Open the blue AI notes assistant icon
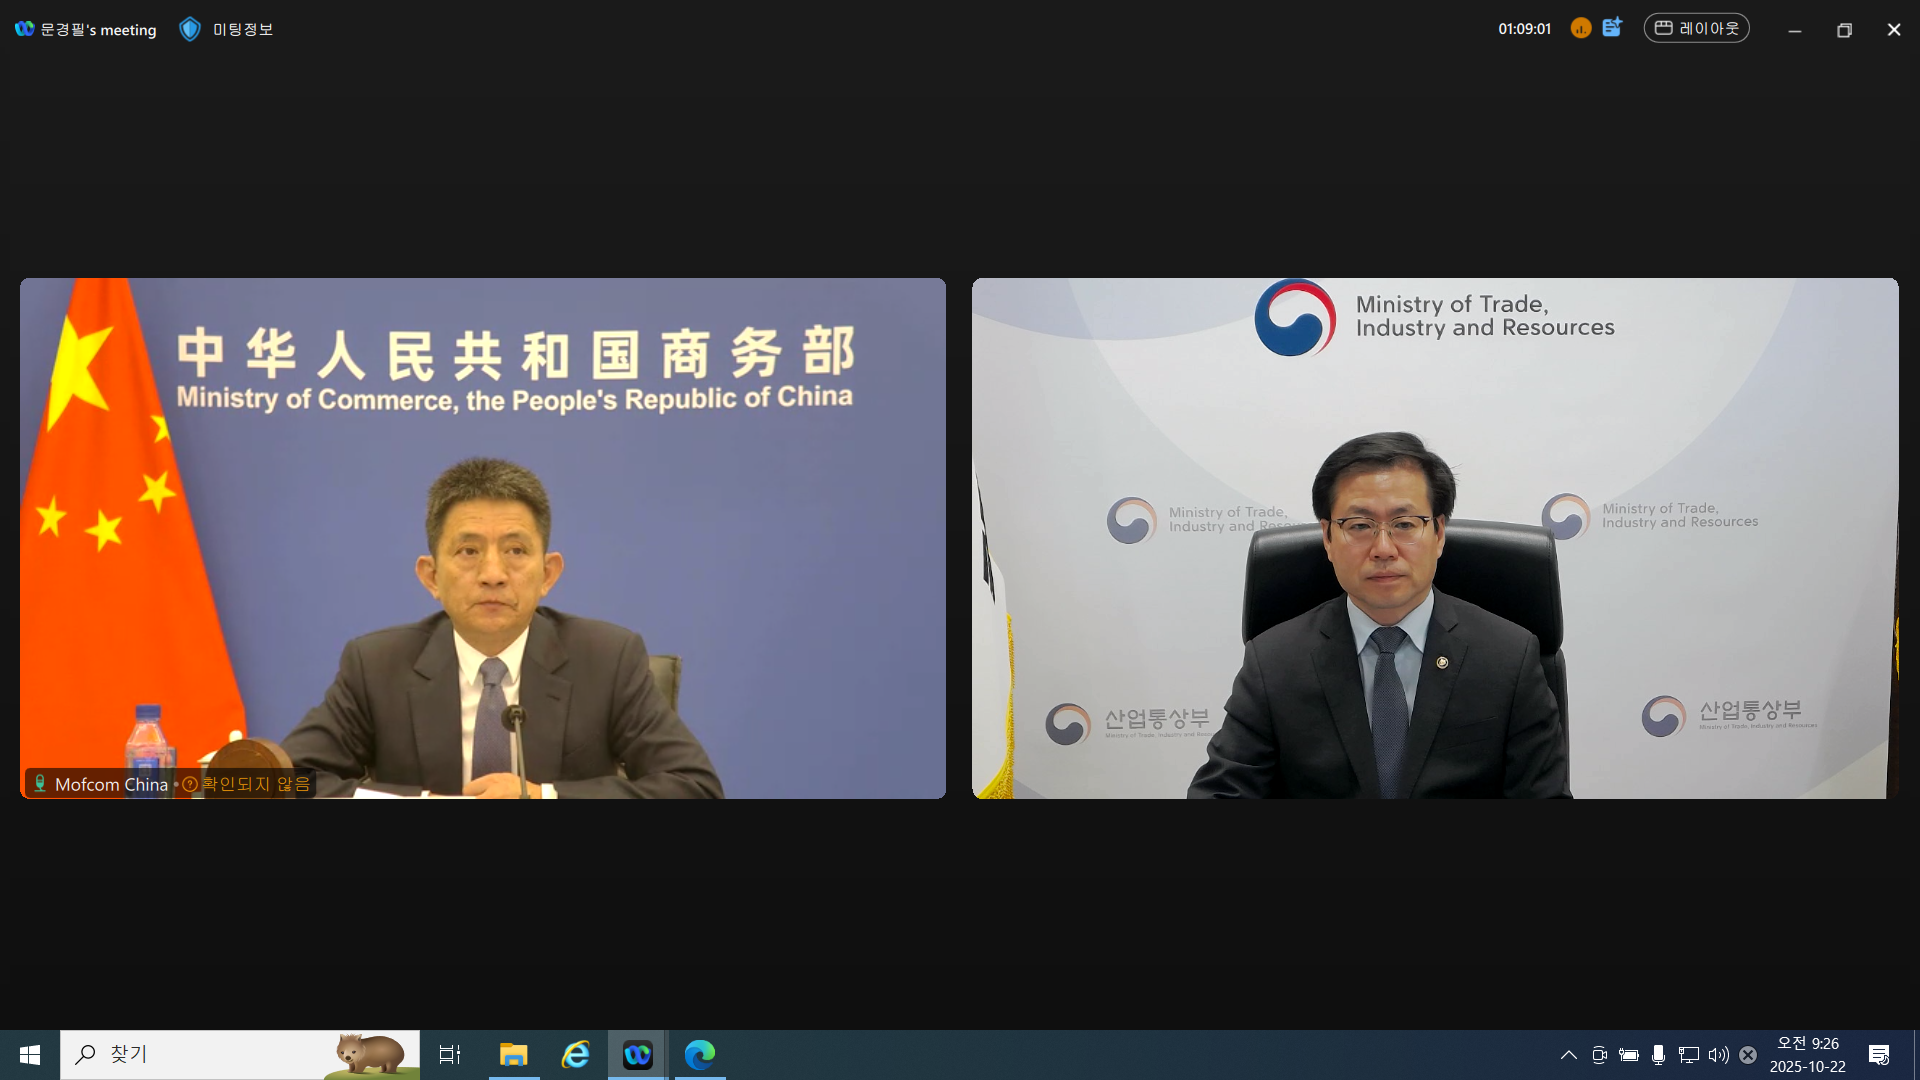This screenshot has height=1080, width=1920. (1612, 27)
